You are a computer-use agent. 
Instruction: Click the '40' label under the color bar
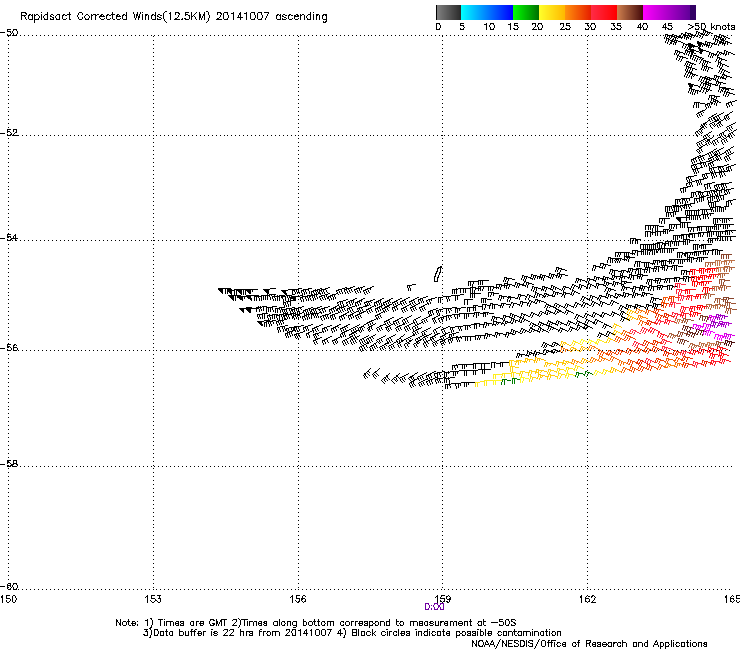pyautogui.click(x=642, y=27)
